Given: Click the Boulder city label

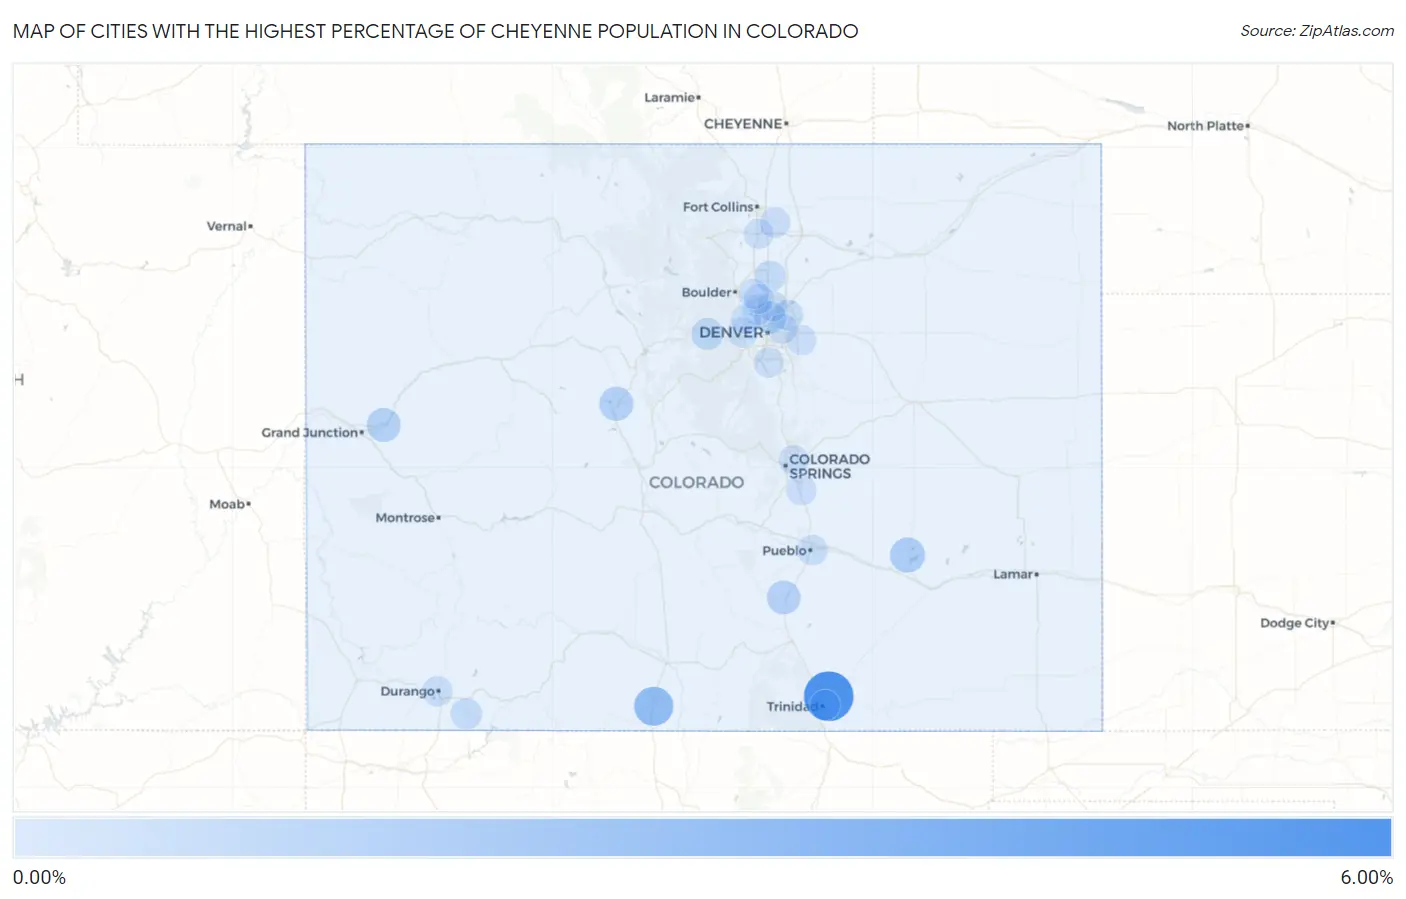Looking at the screenshot, I should click(x=707, y=292).
